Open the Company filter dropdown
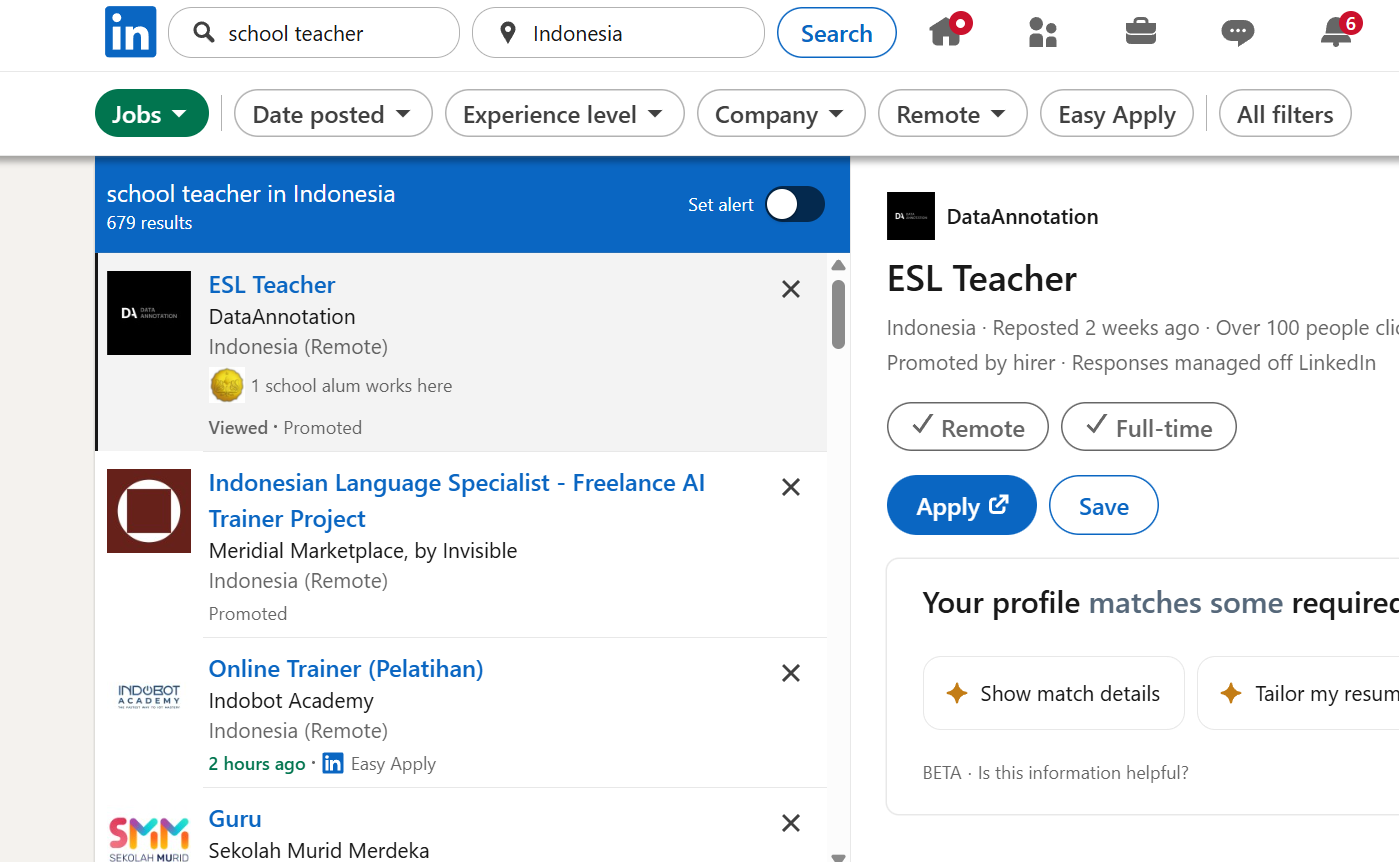 pyautogui.click(x=780, y=114)
